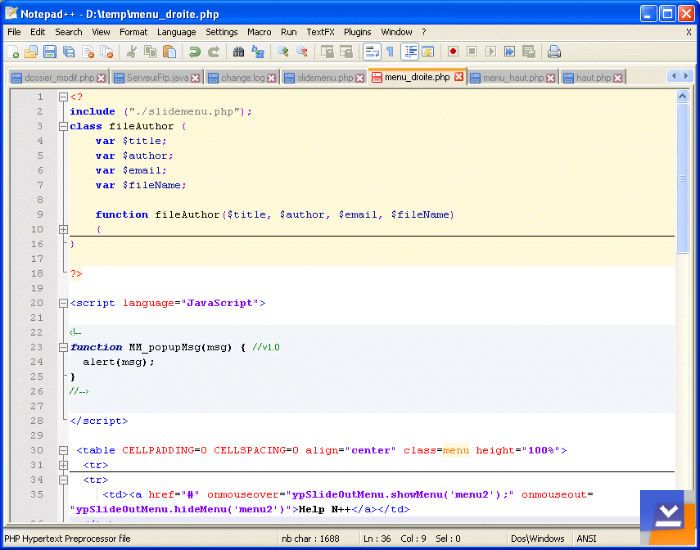Toggle word wrap in the toolbar
Image resolution: width=700 pixels, height=550 pixels.
(x=371, y=52)
